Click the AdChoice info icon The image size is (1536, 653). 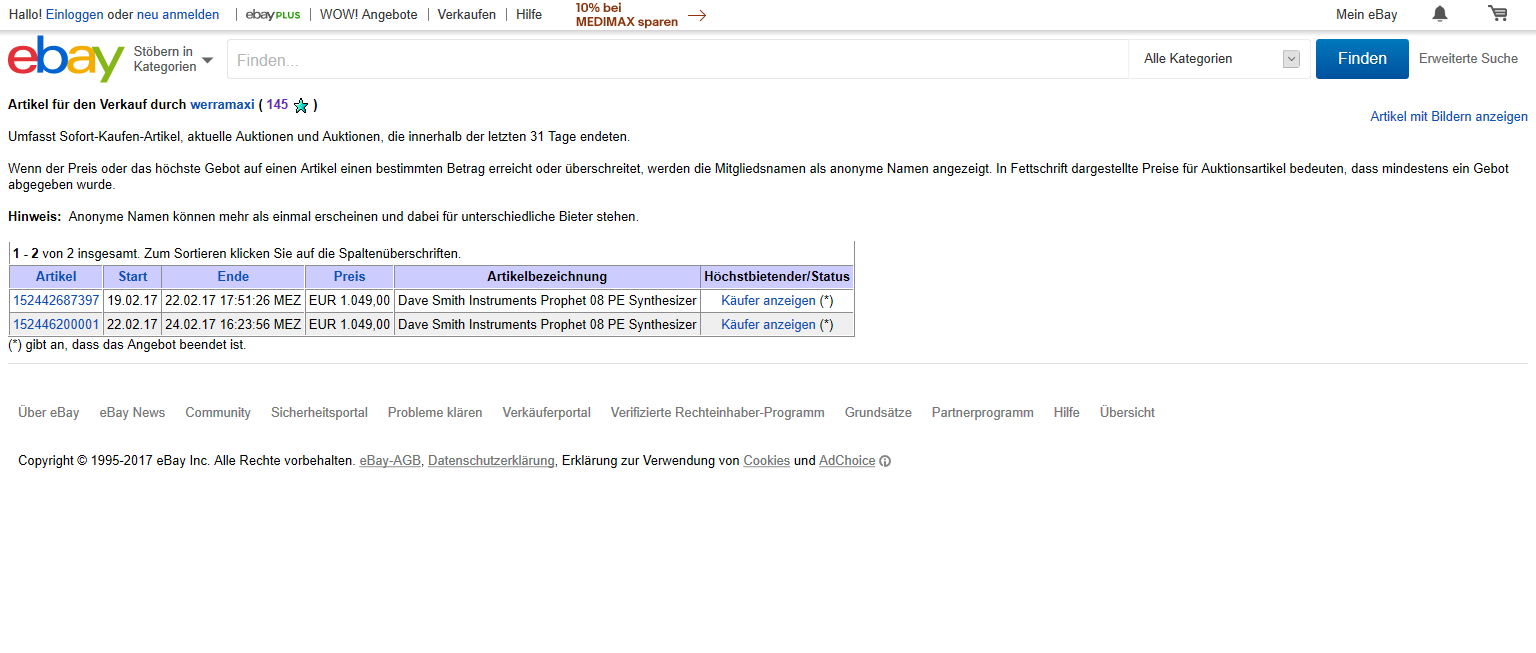885,461
